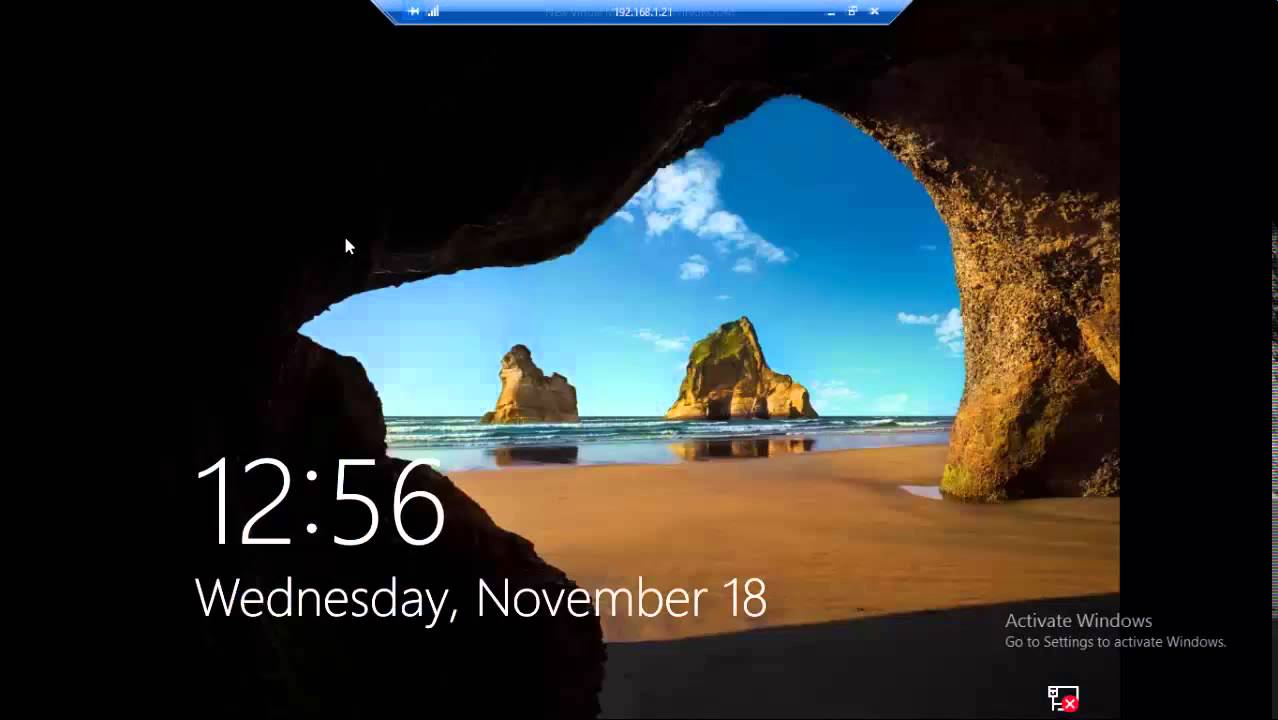This screenshot has height=720, width=1278.
Task: Click the disconnected network icon on the lock screen
Action: (1063, 698)
